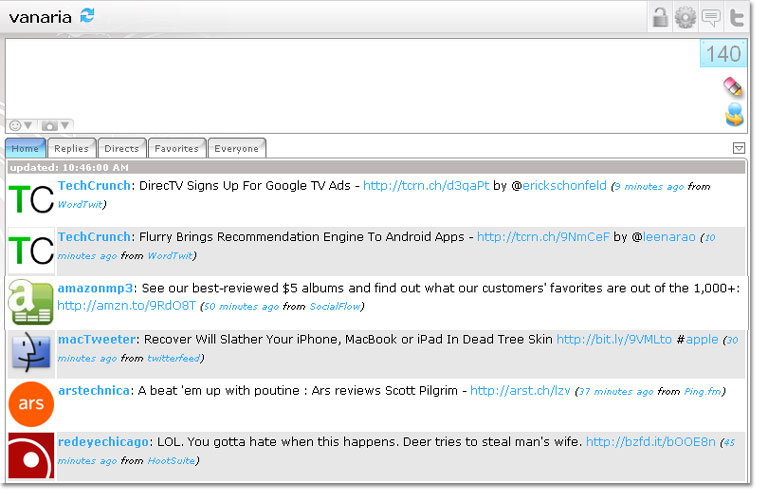The height and width of the screenshot is (490, 757).
Task: Open the @leenarao mention
Action: (669, 237)
